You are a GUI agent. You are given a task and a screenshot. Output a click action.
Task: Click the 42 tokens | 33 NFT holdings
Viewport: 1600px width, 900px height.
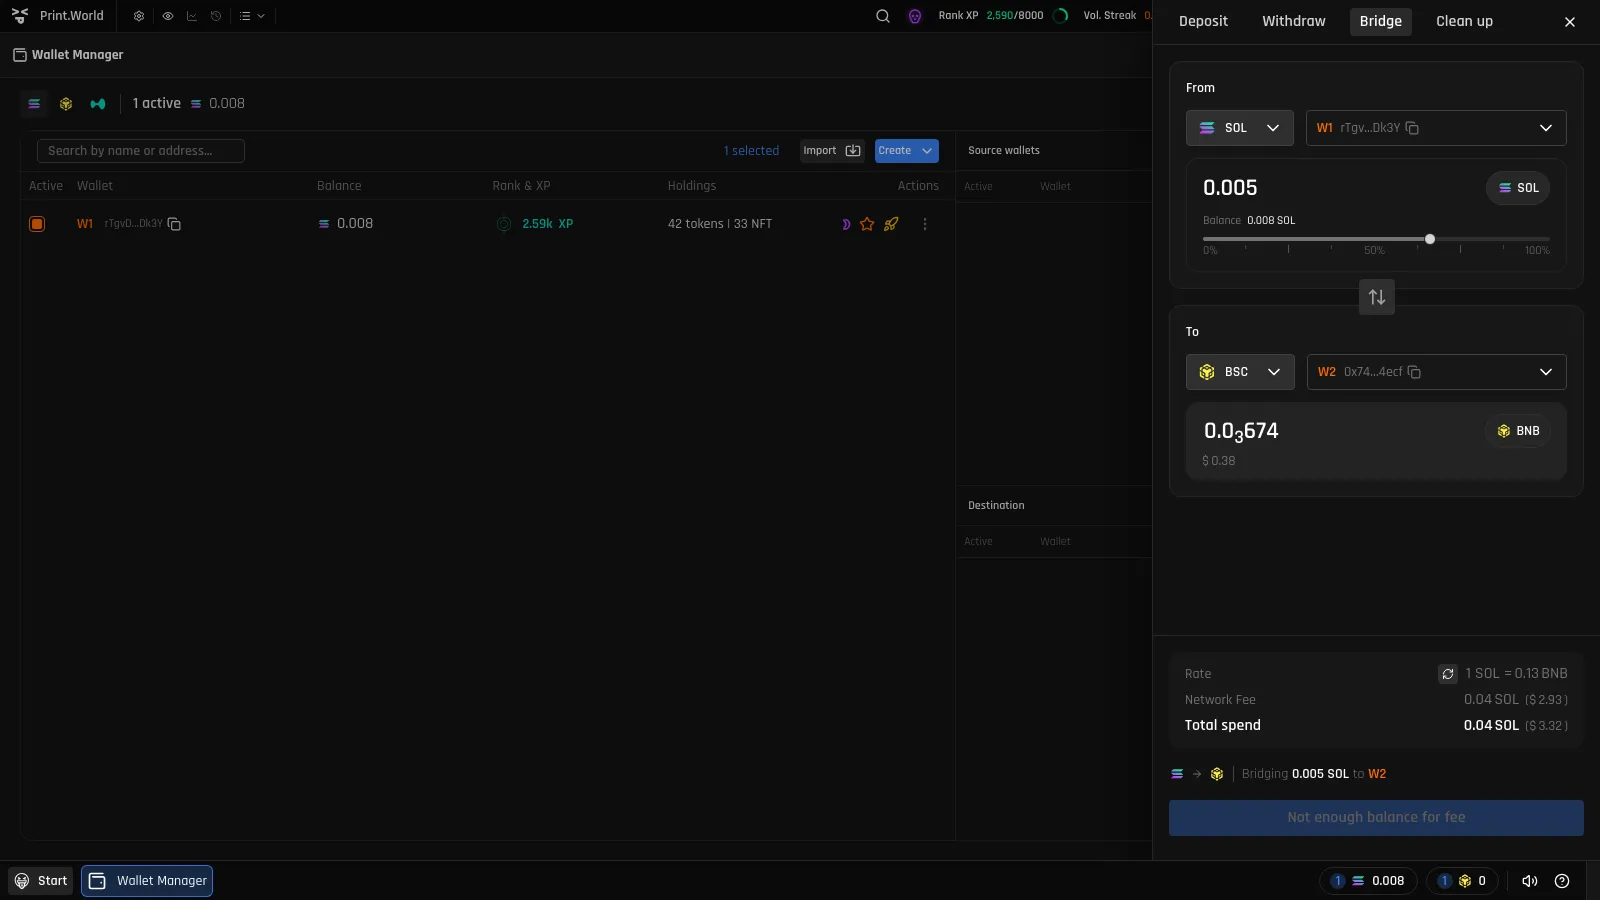click(720, 224)
